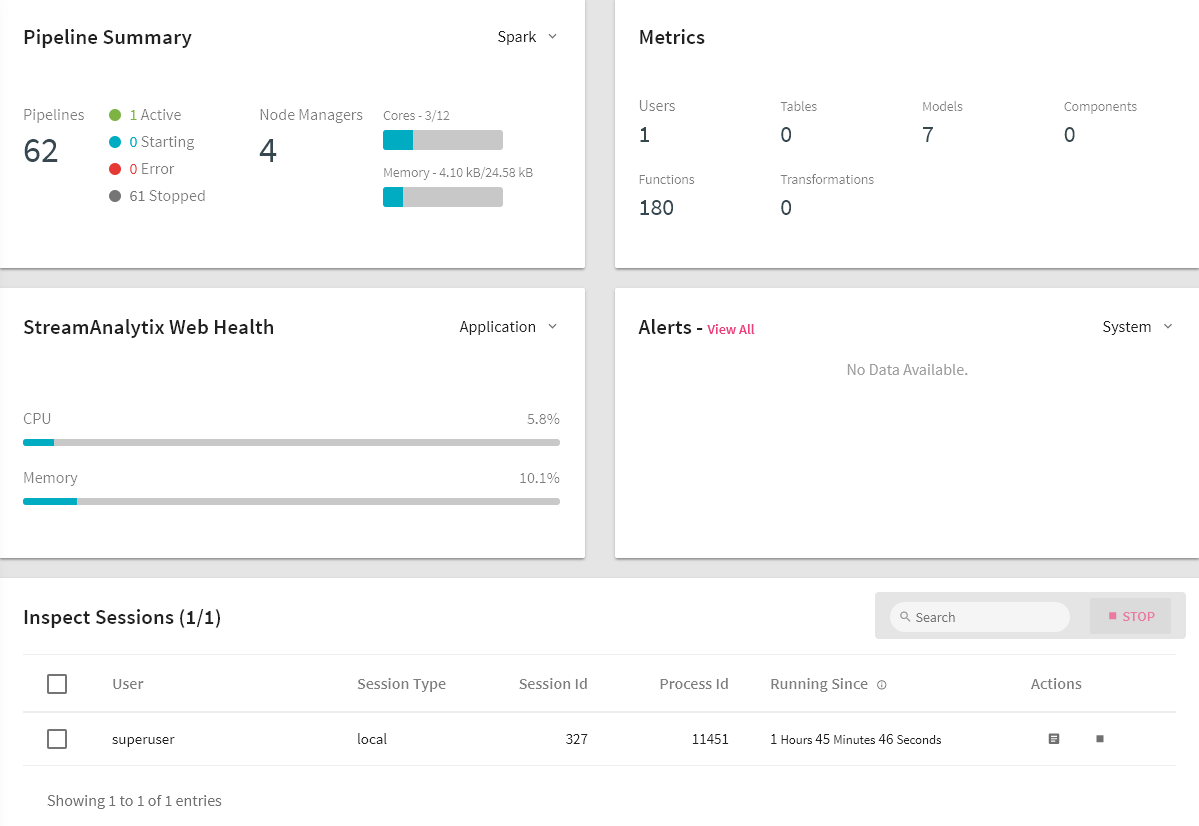
Task: Click the Cores usage bar
Action: (442, 140)
